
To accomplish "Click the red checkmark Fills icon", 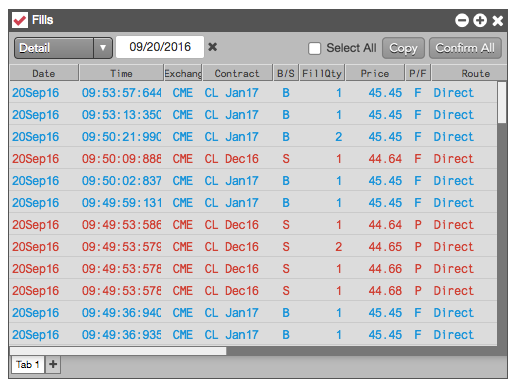I will pyautogui.click(x=20, y=20).
